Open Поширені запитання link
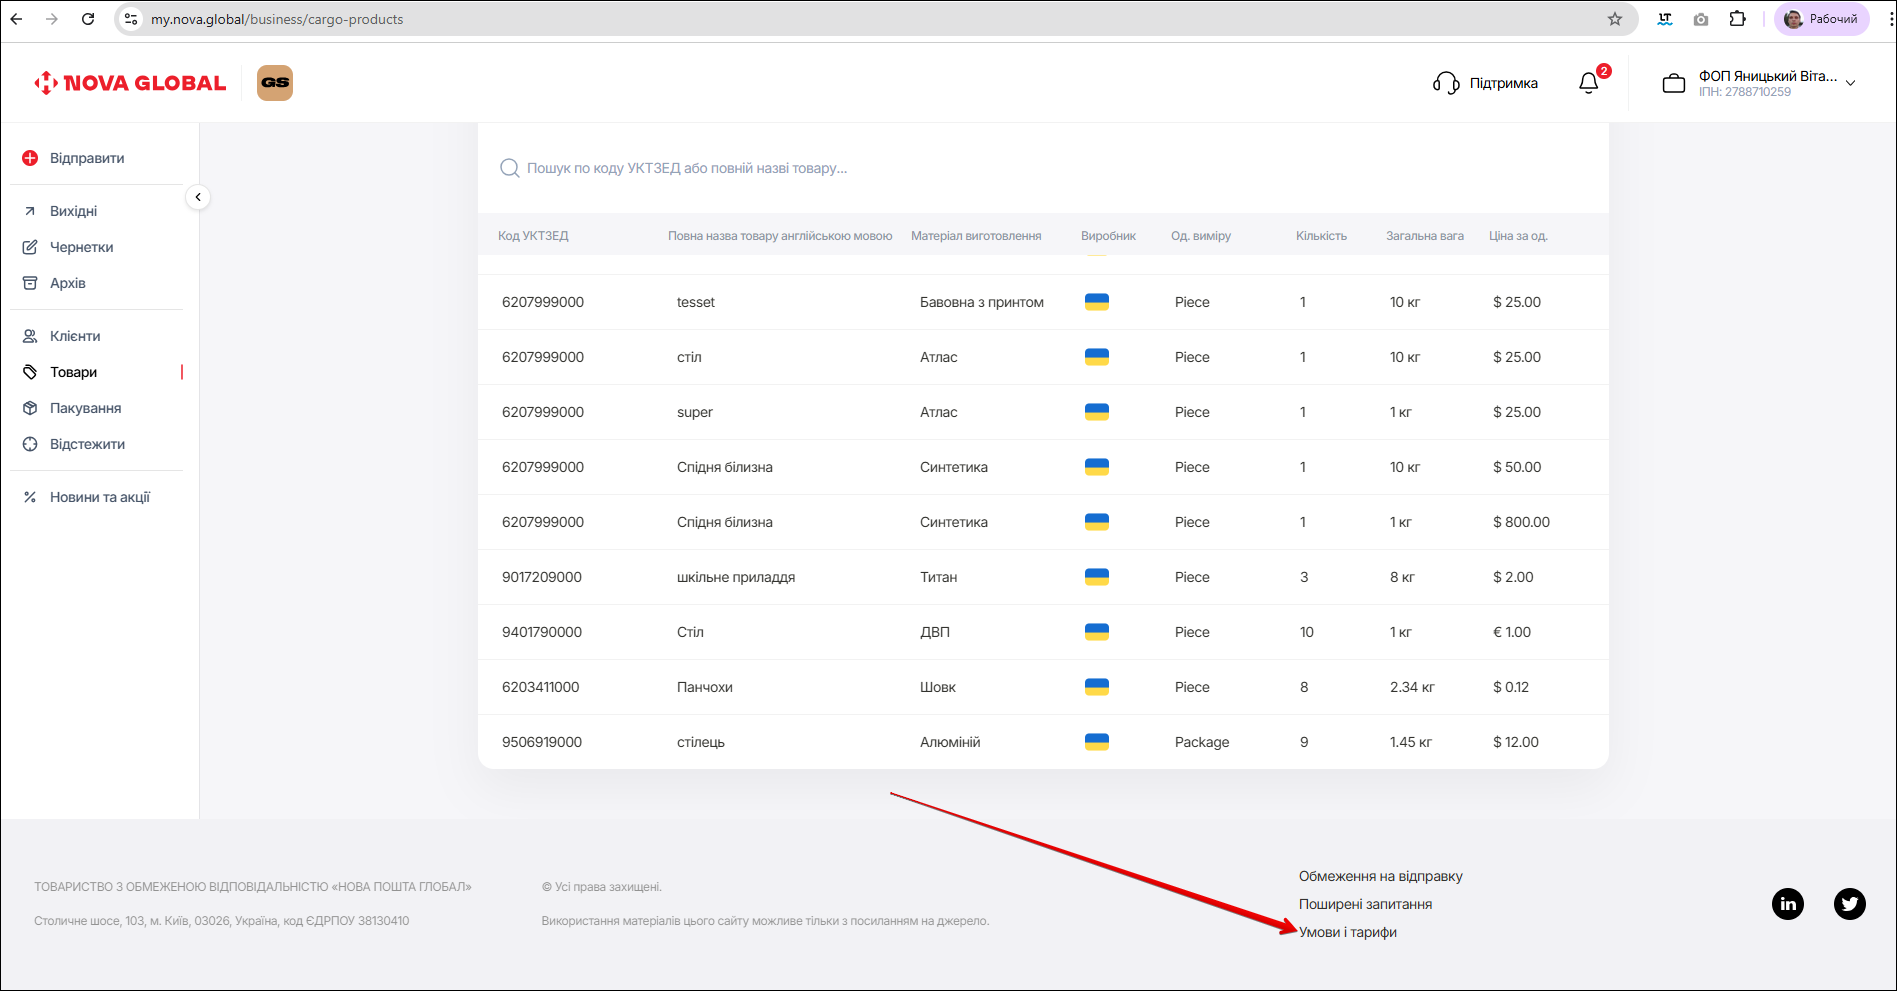Screen dimensions: 1897x991 (1366, 904)
